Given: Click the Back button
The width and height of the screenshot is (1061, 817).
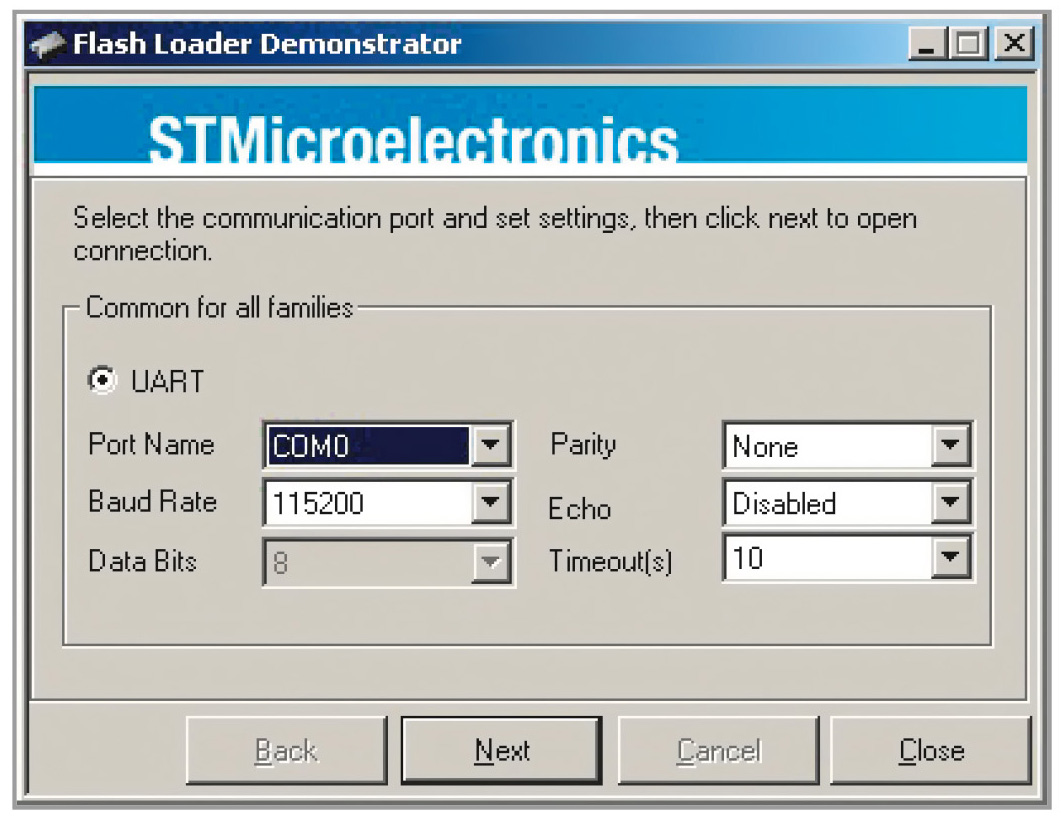Looking at the screenshot, I should pyautogui.click(x=286, y=751).
